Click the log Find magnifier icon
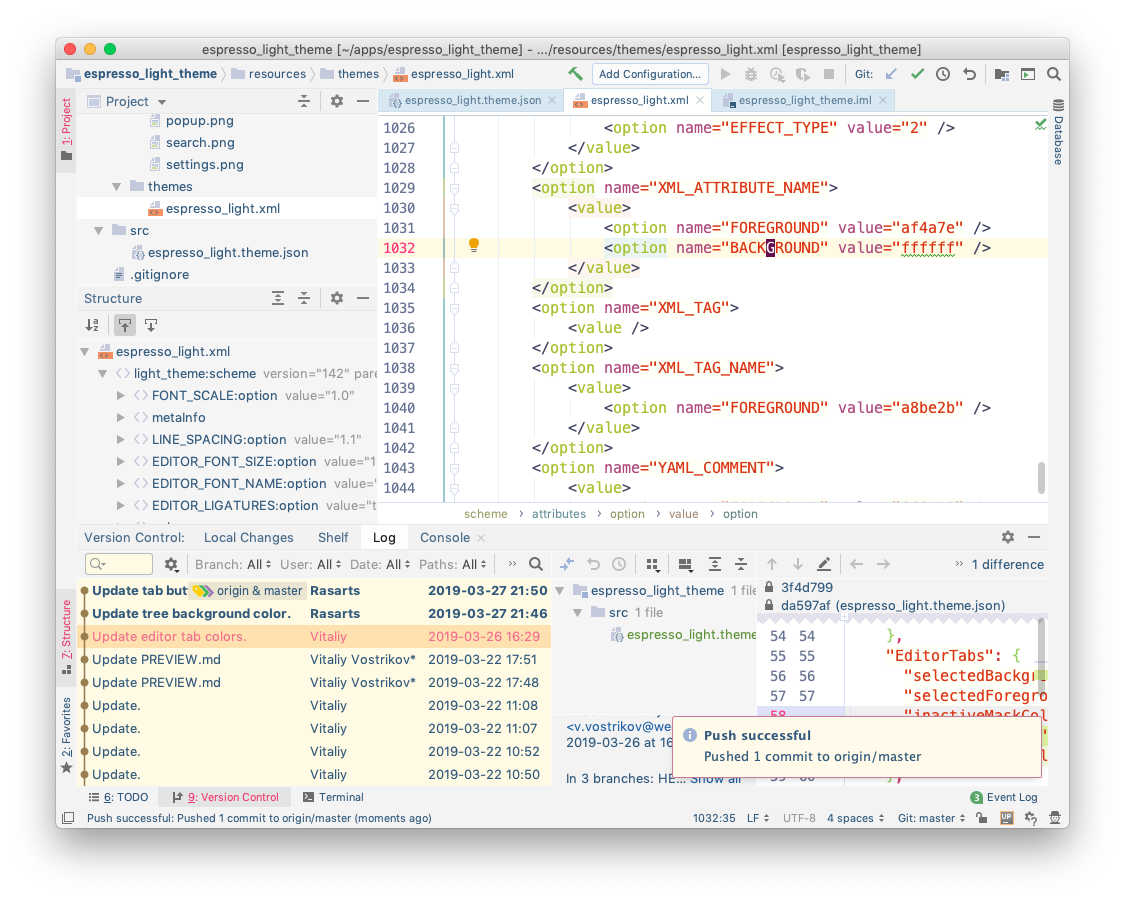 pyautogui.click(x=535, y=564)
